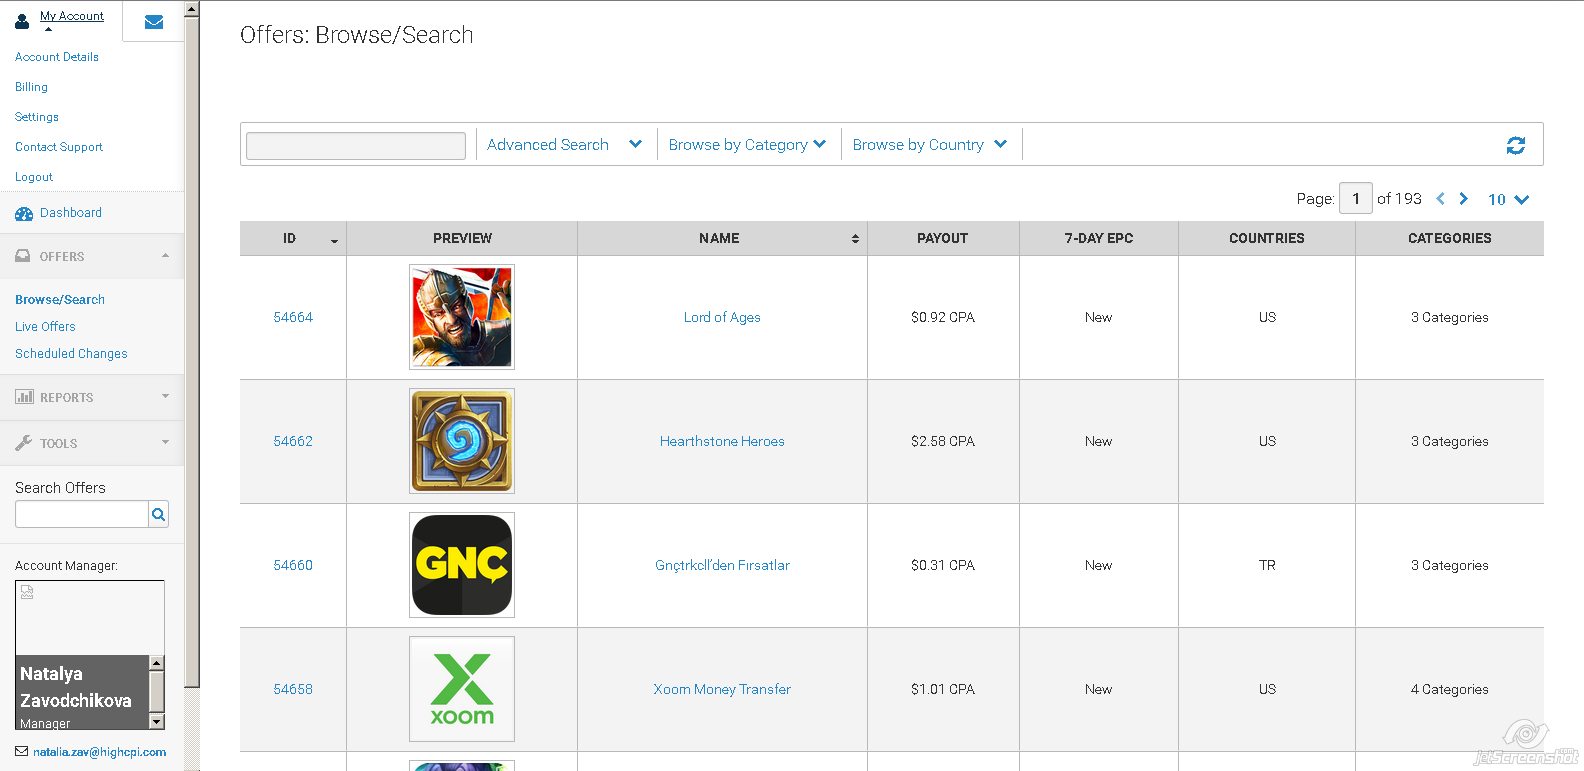This screenshot has width=1584, height=771.
Task: Click the refresh offers icon
Action: pyautogui.click(x=1515, y=145)
